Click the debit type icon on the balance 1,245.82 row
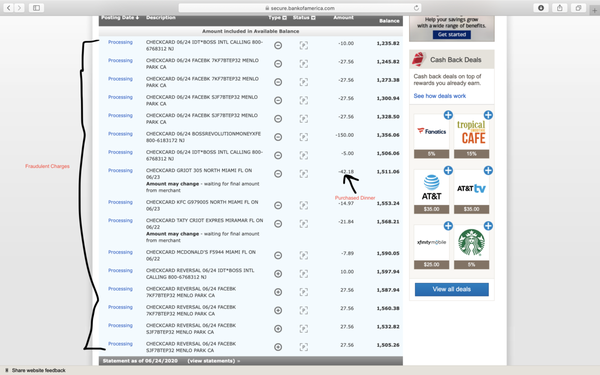Image resolution: width=600 pixels, height=375 pixels. point(278,64)
